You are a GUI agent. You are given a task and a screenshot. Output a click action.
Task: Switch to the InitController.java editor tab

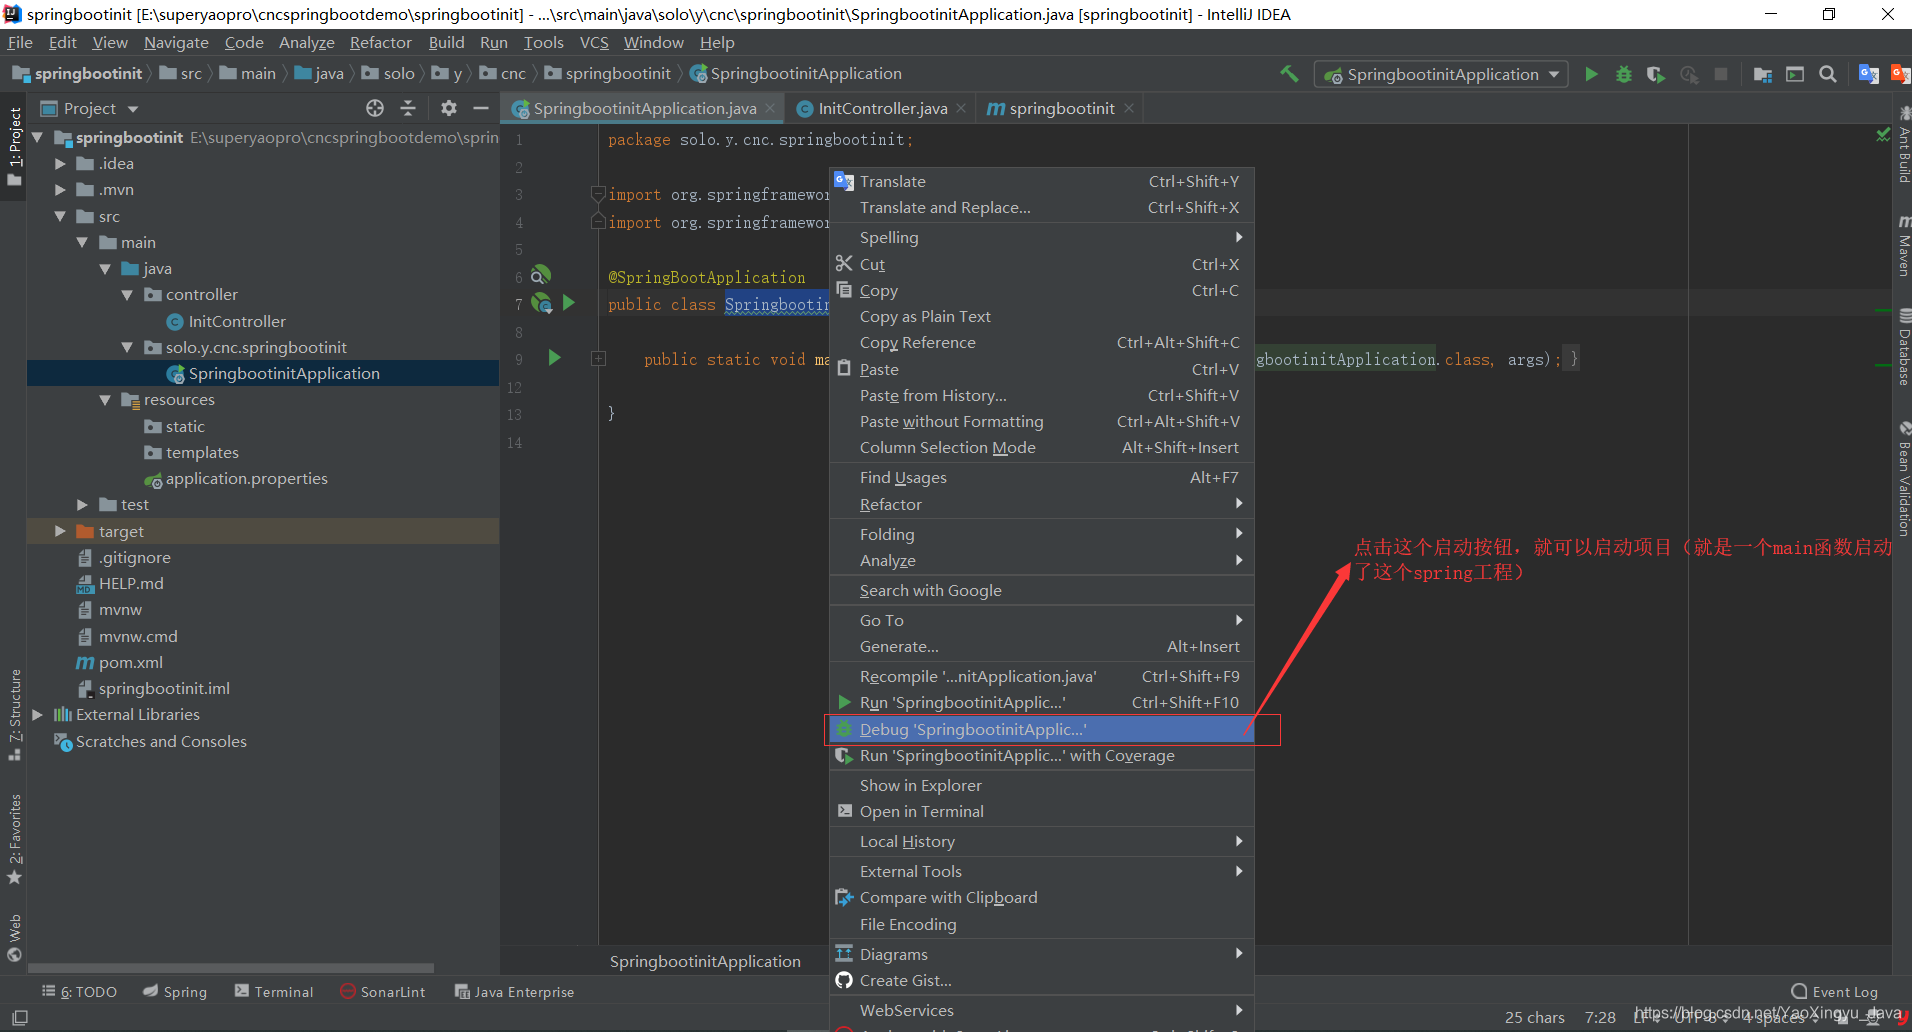tap(882, 108)
